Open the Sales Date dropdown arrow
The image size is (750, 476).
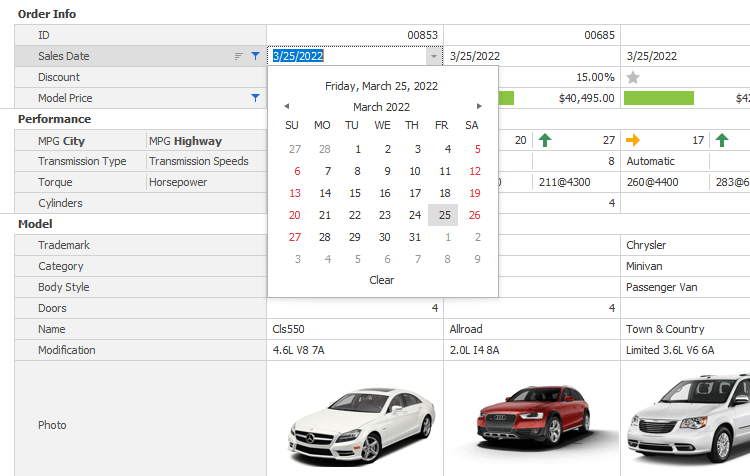tap(433, 57)
